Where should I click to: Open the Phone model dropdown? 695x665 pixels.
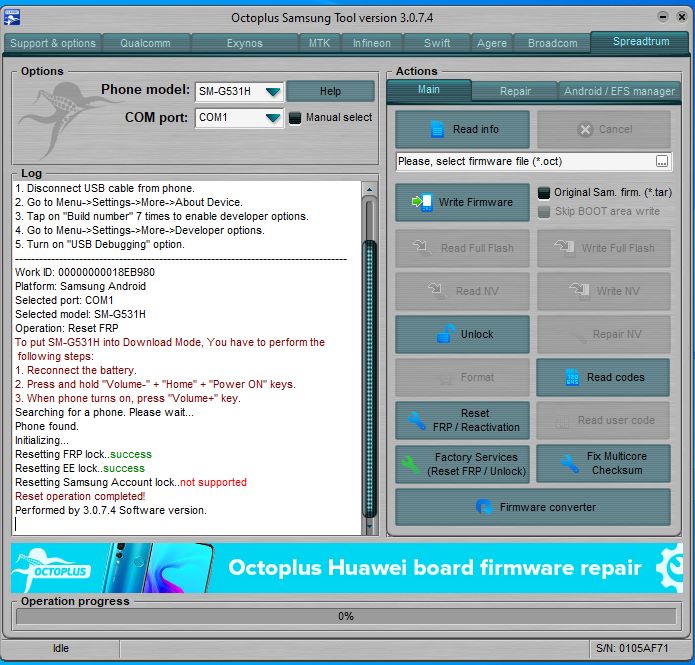(273, 92)
